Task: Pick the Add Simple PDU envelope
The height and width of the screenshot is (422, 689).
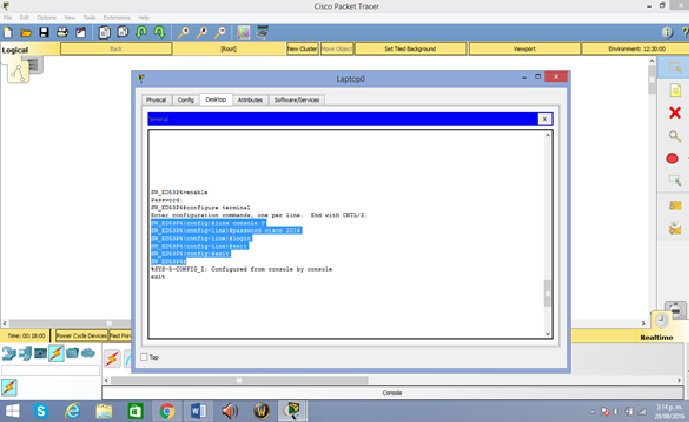Action: [x=674, y=205]
